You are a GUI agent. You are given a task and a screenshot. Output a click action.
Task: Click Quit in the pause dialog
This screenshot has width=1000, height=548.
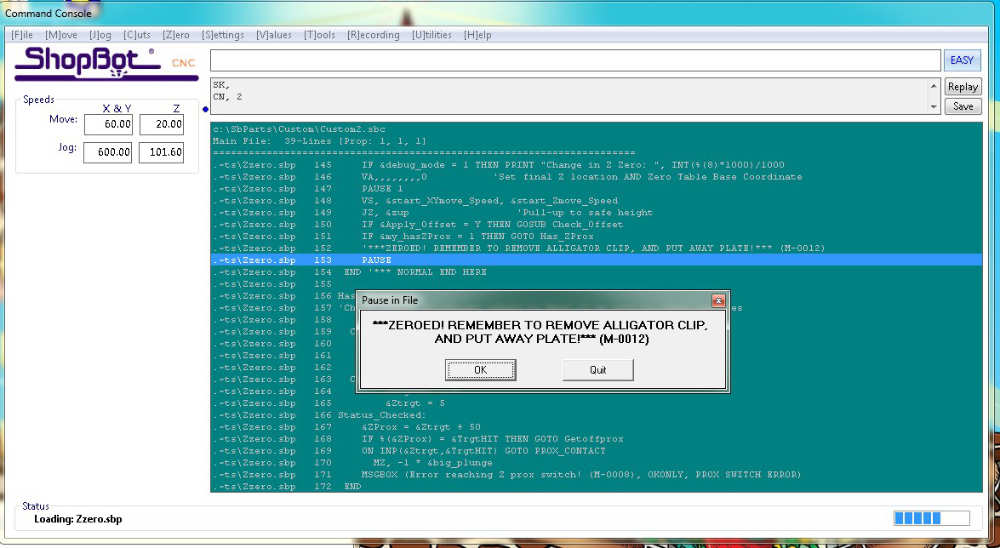(x=598, y=370)
